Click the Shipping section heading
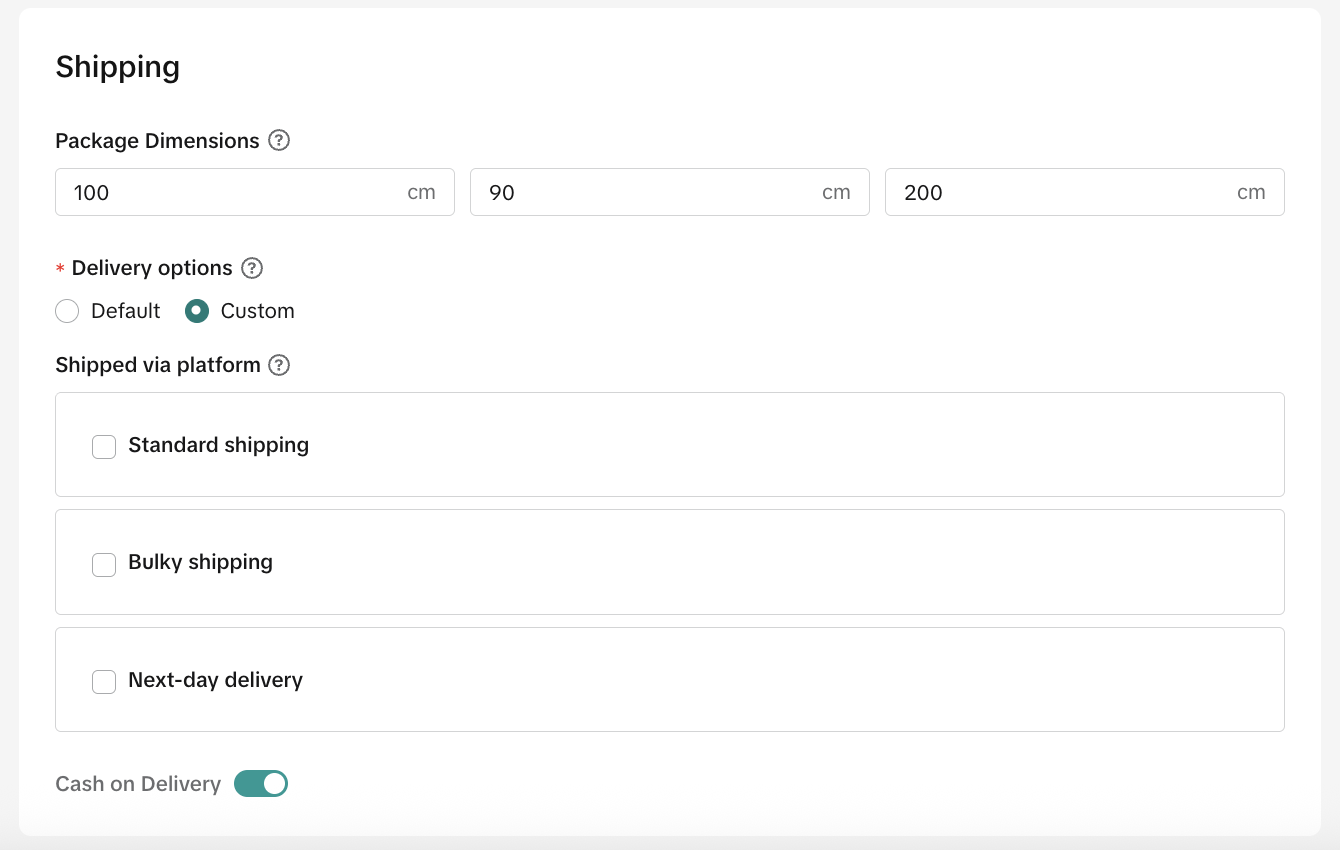The height and width of the screenshot is (850, 1340). 118,67
